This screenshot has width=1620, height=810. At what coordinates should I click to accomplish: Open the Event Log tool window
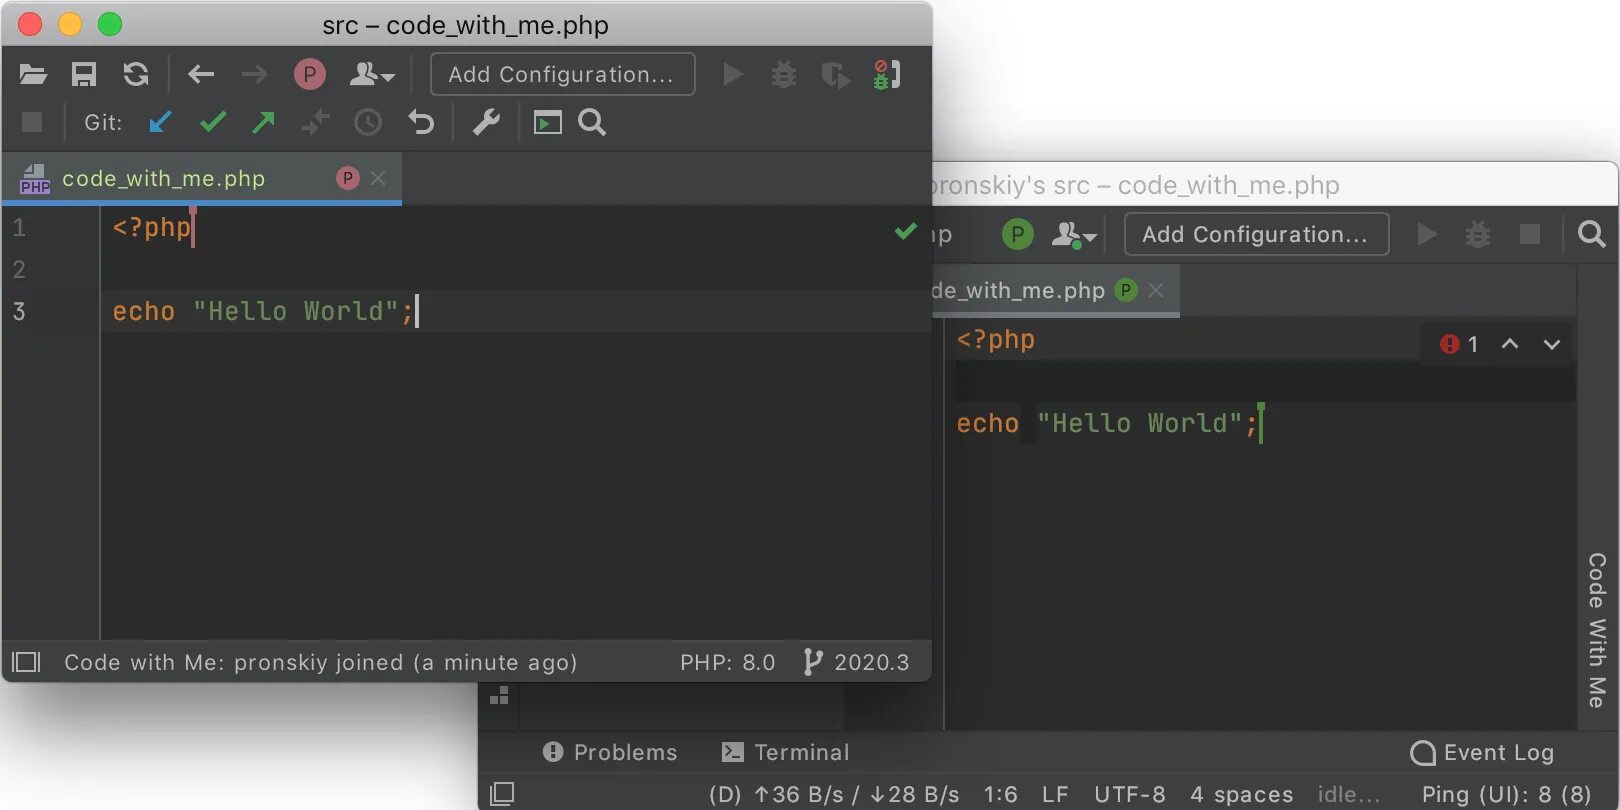tap(1482, 752)
